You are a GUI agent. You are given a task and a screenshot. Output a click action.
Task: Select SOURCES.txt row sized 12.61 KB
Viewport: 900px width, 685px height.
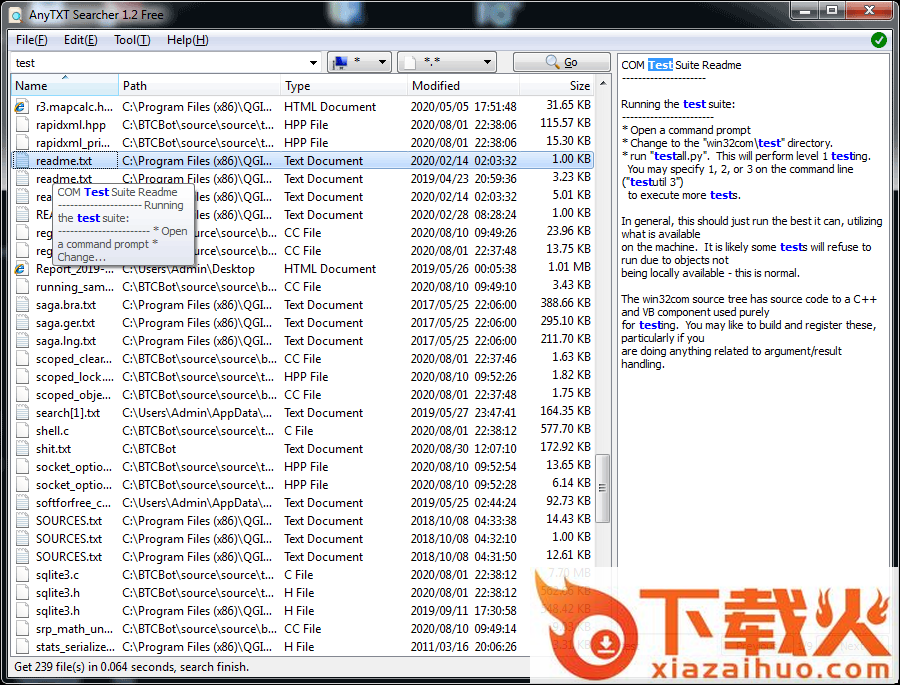pos(302,557)
